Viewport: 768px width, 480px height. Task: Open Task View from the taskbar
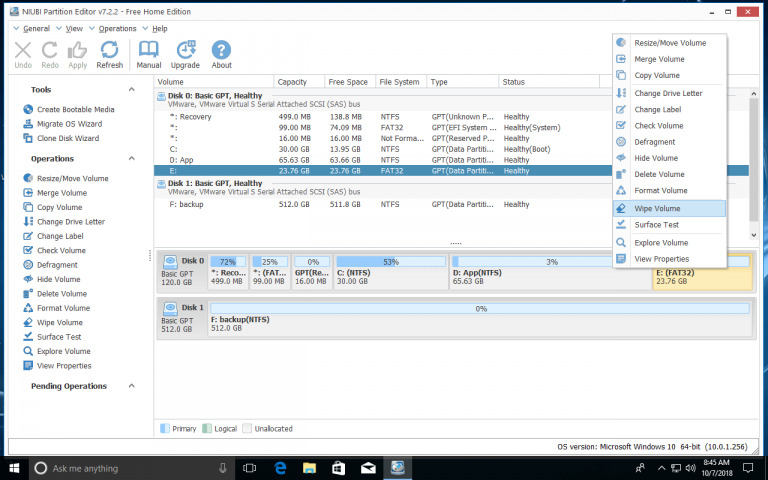point(250,468)
